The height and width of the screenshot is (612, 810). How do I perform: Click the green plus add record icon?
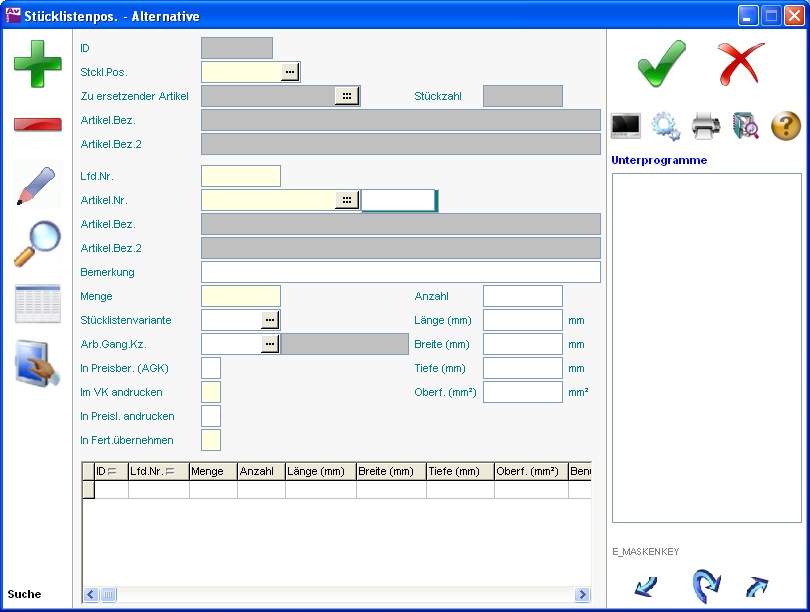[x=37, y=64]
